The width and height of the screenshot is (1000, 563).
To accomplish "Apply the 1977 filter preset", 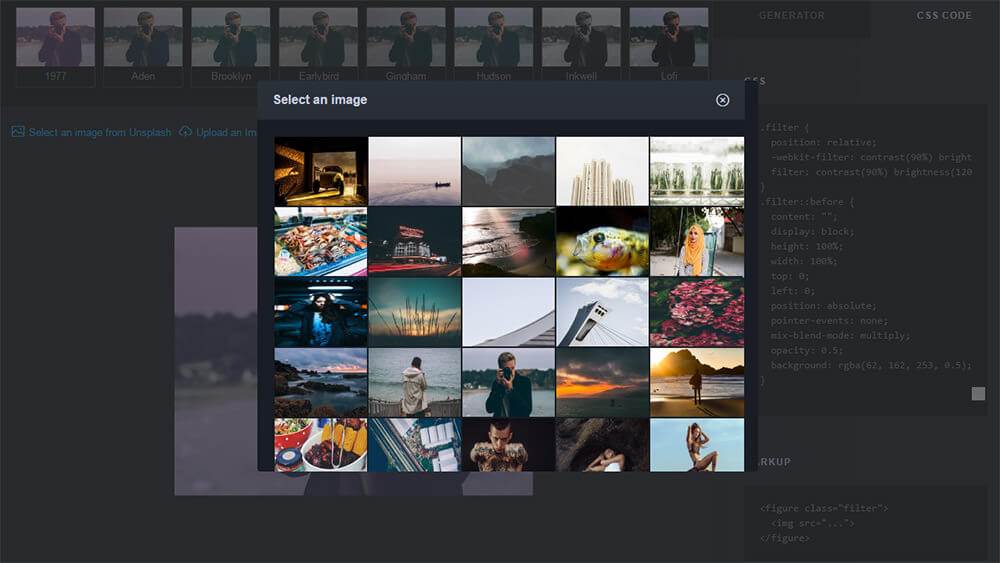I will tap(55, 47).
